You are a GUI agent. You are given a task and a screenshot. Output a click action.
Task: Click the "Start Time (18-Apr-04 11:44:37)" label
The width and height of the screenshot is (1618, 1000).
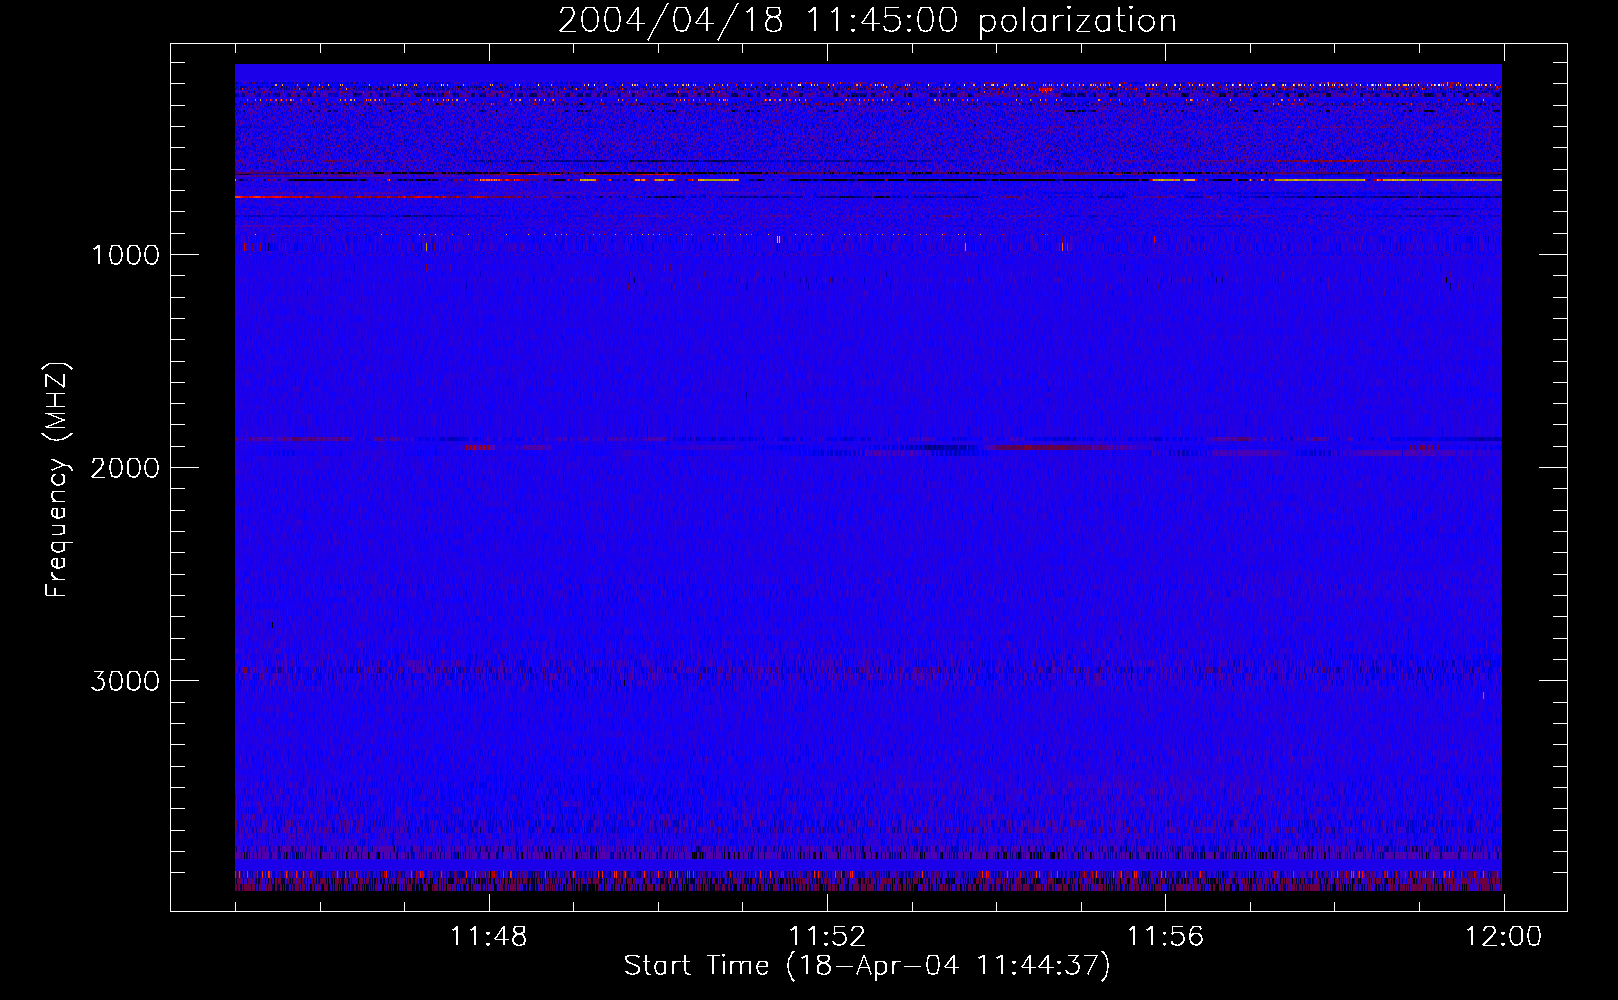[x=867, y=966]
